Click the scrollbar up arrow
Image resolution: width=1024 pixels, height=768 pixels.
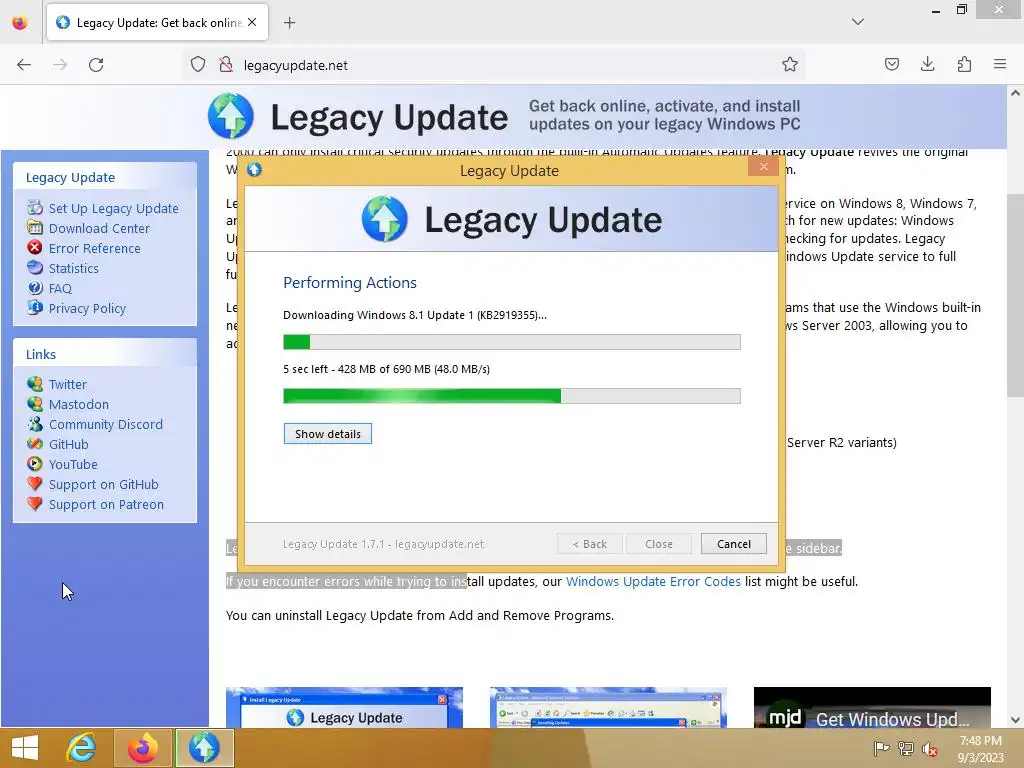[x=1015, y=93]
